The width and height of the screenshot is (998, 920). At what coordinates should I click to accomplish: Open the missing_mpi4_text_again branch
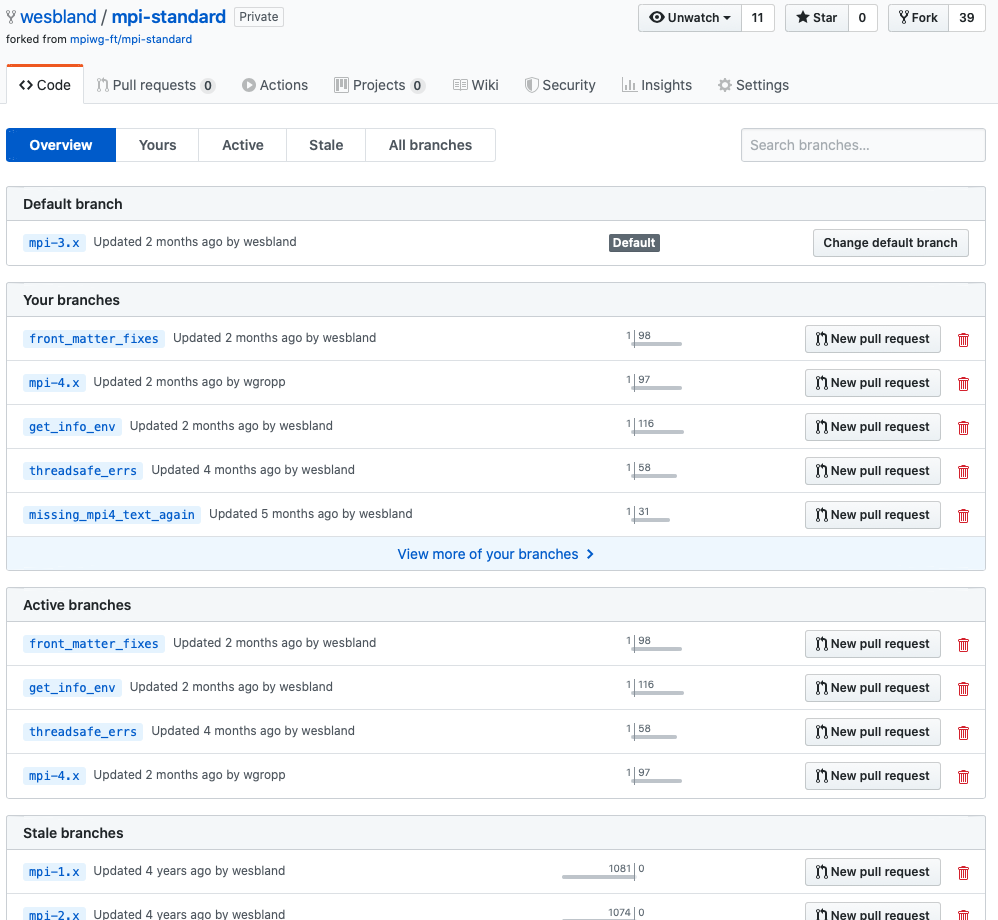click(x=111, y=514)
